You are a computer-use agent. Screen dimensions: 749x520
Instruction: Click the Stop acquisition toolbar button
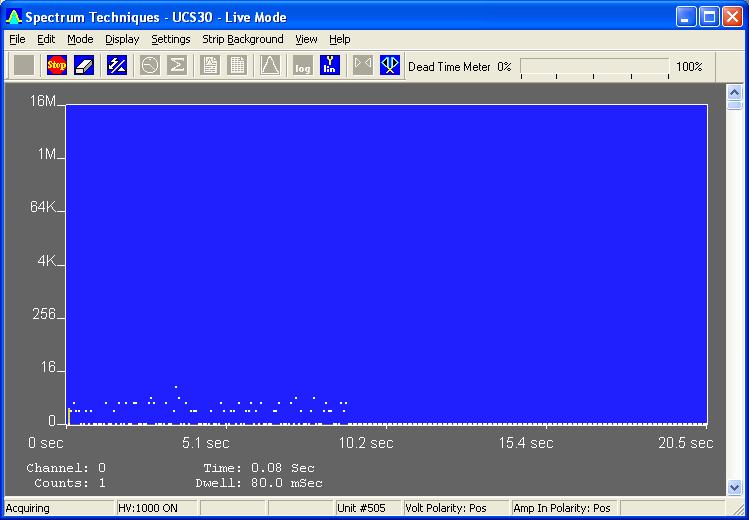tap(56, 65)
